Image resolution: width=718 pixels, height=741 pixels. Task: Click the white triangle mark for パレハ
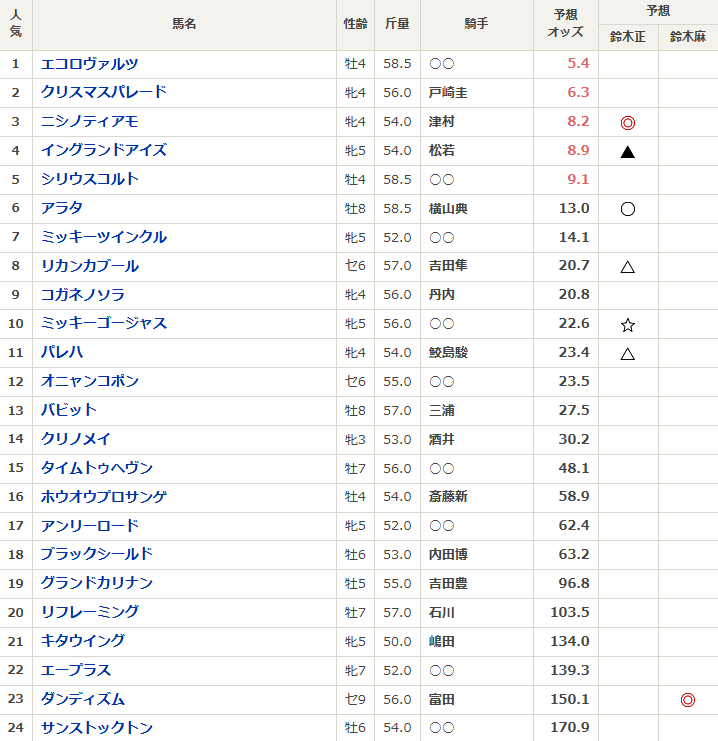628,353
